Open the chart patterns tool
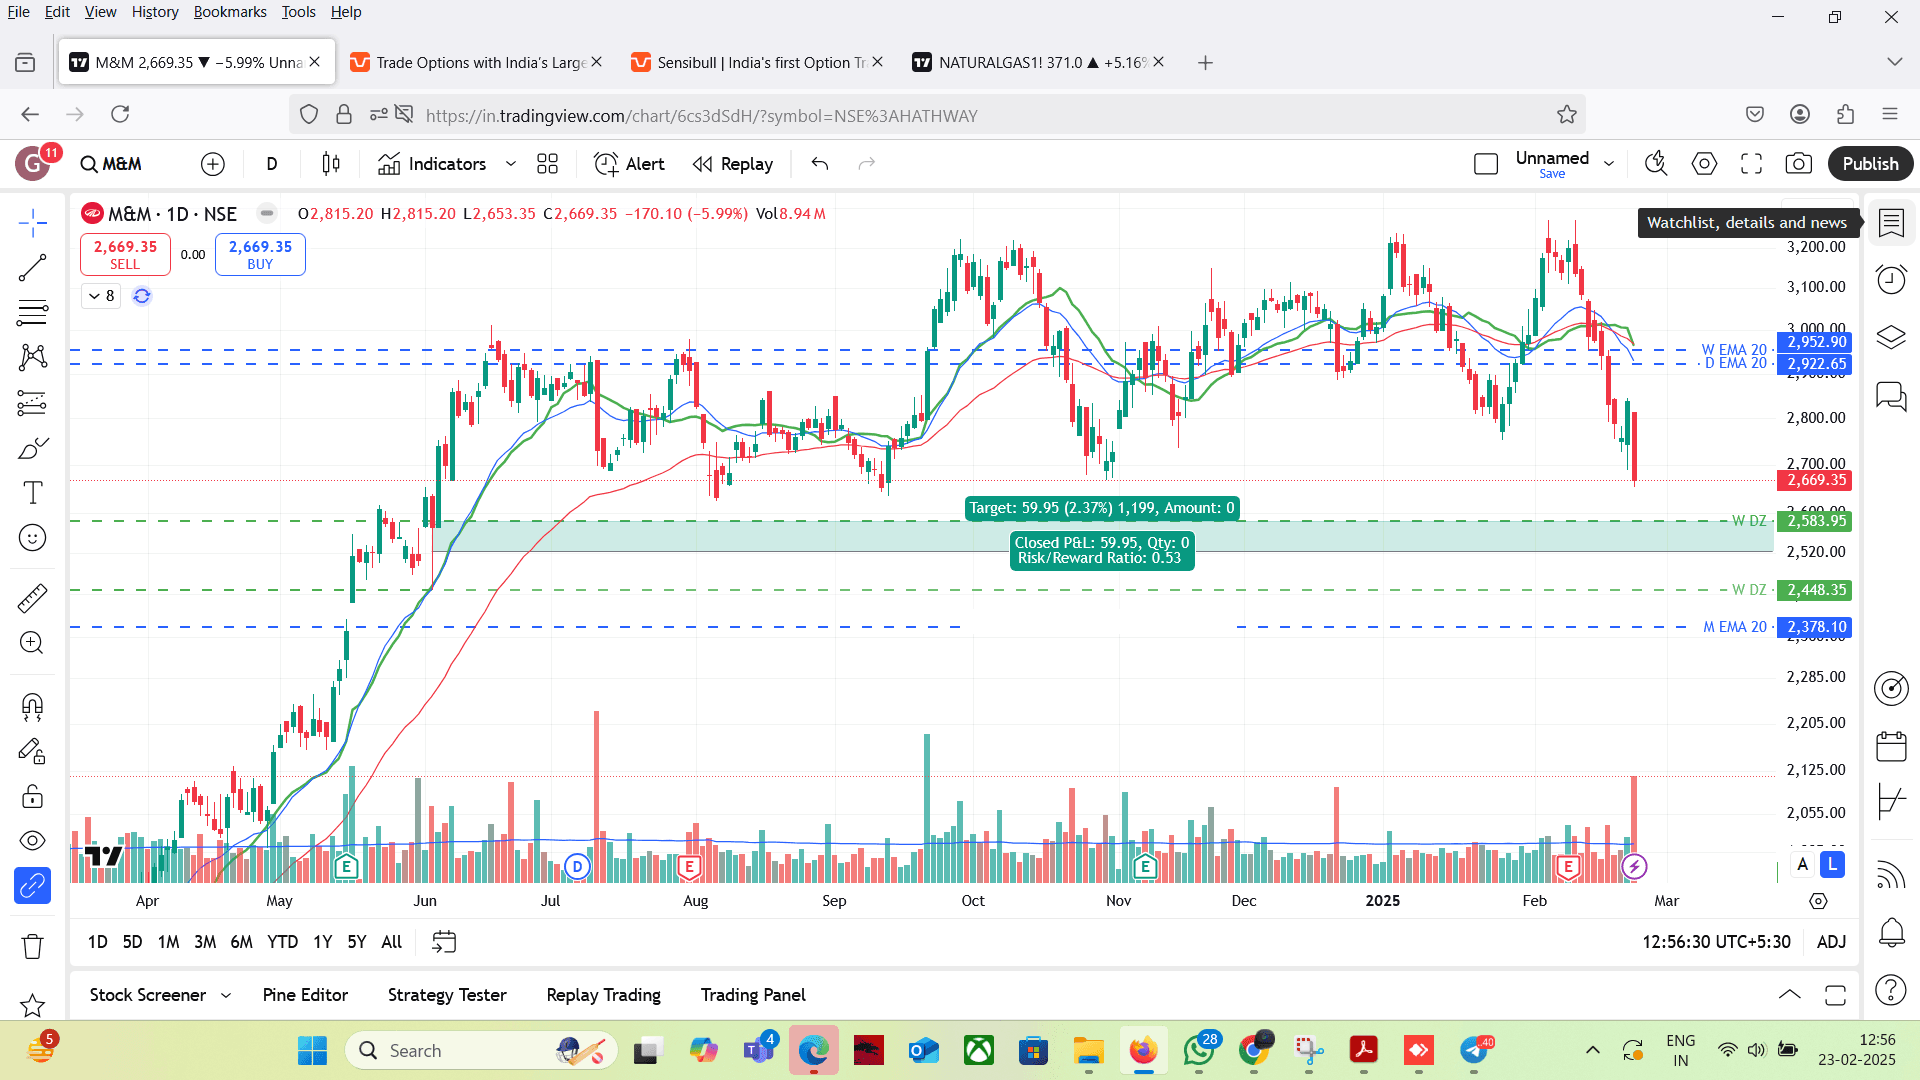Image resolution: width=1920 pixels, height=1080 pixels. coord(32,357)
